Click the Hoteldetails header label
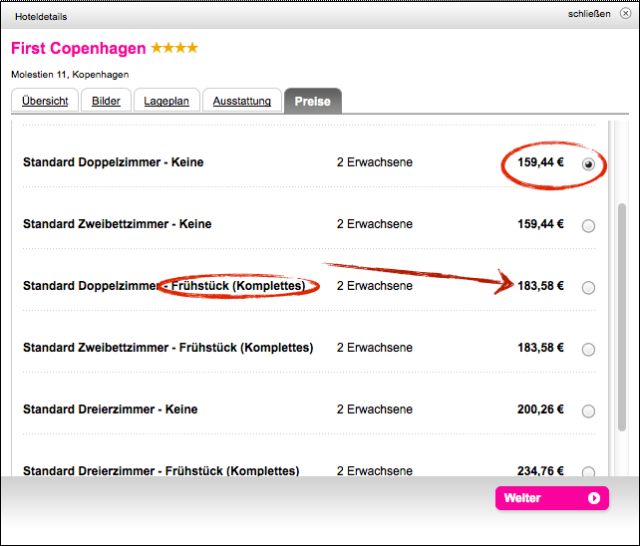Viewport: 640px width, 546px height. [x=41, y=17]
